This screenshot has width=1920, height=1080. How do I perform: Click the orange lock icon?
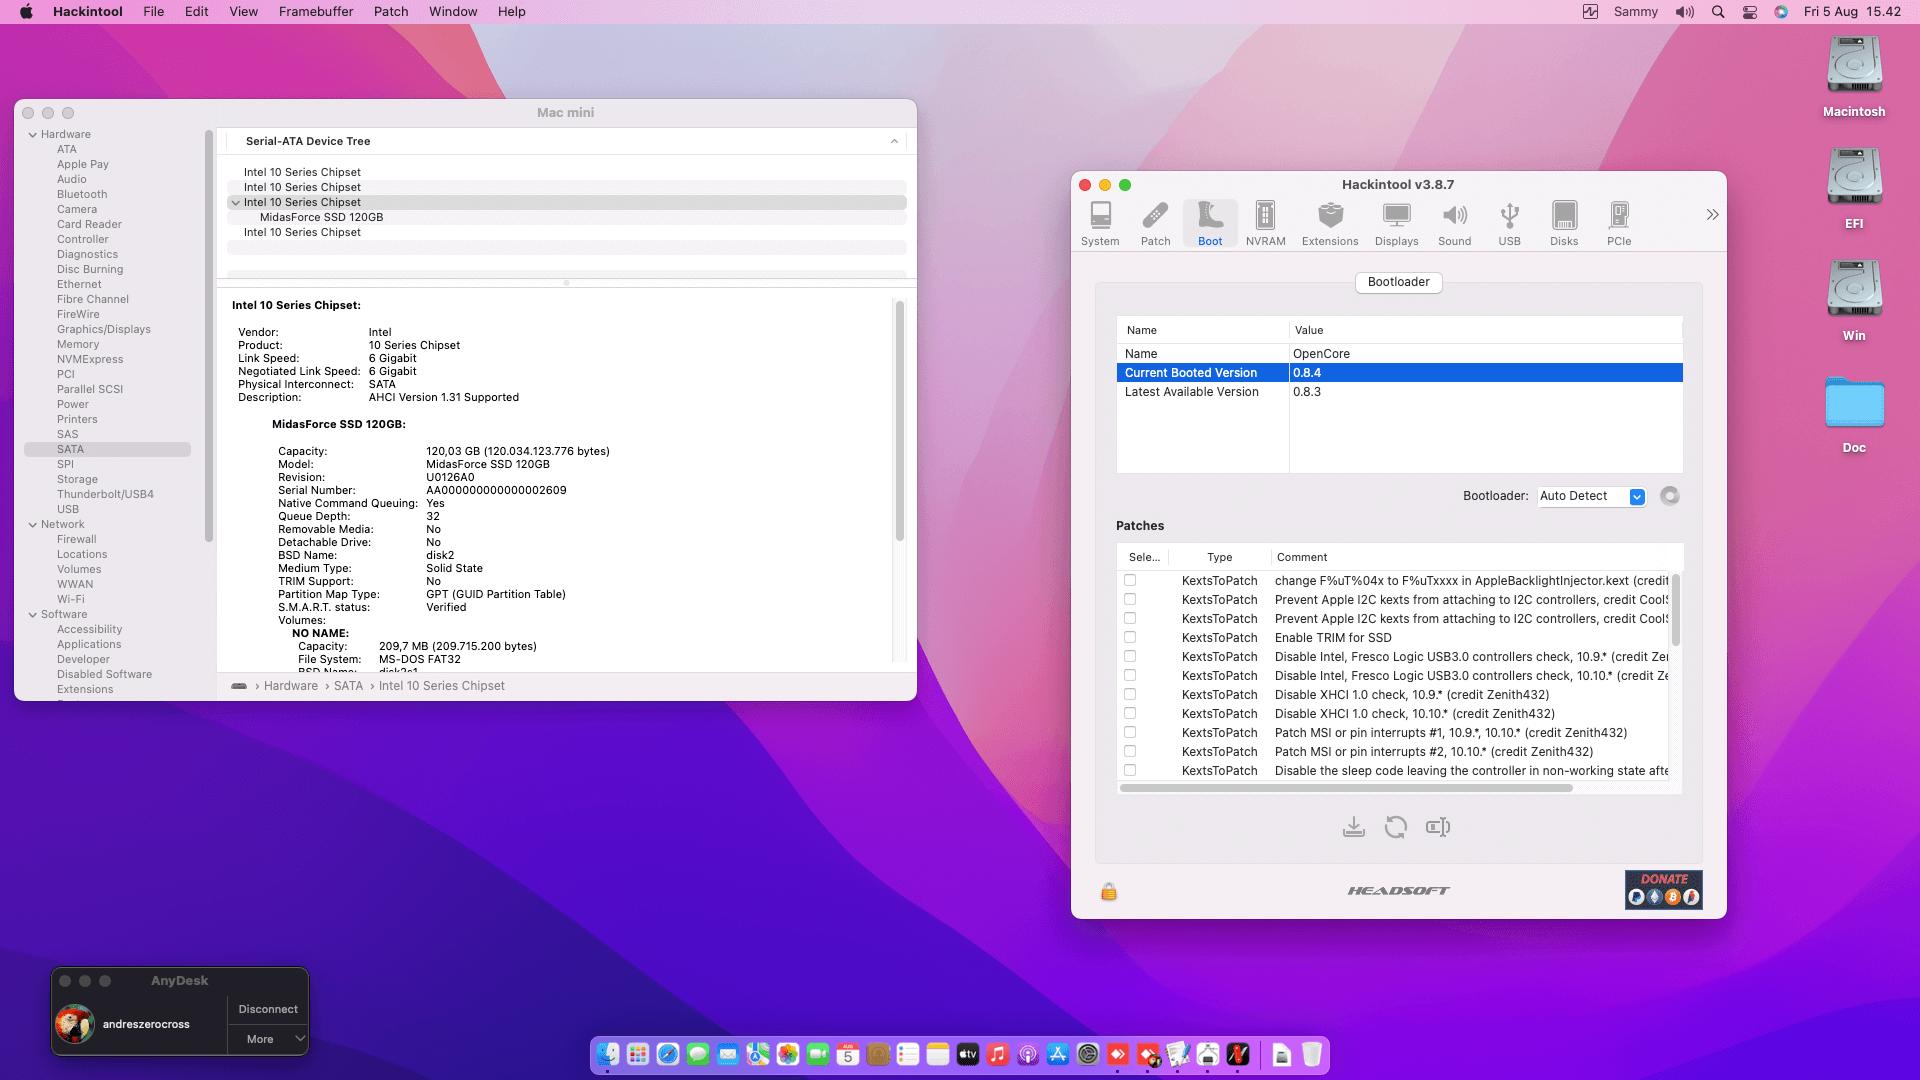(x=1109, y=891)
